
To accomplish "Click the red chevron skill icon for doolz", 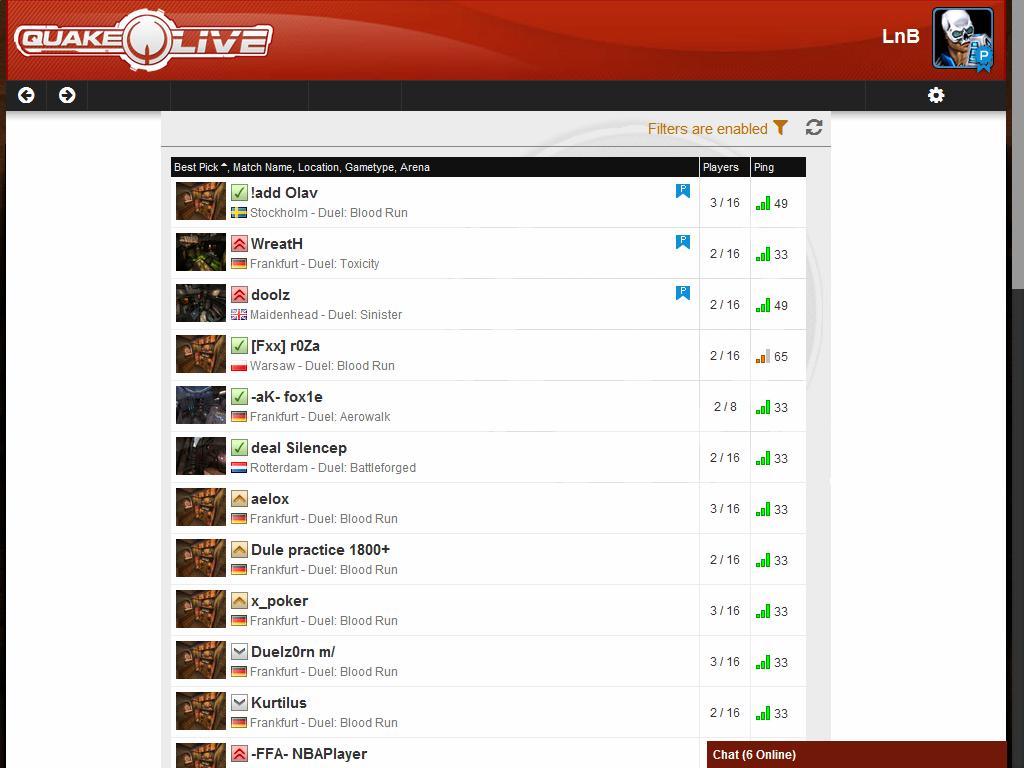I will [x=239, y=295].
